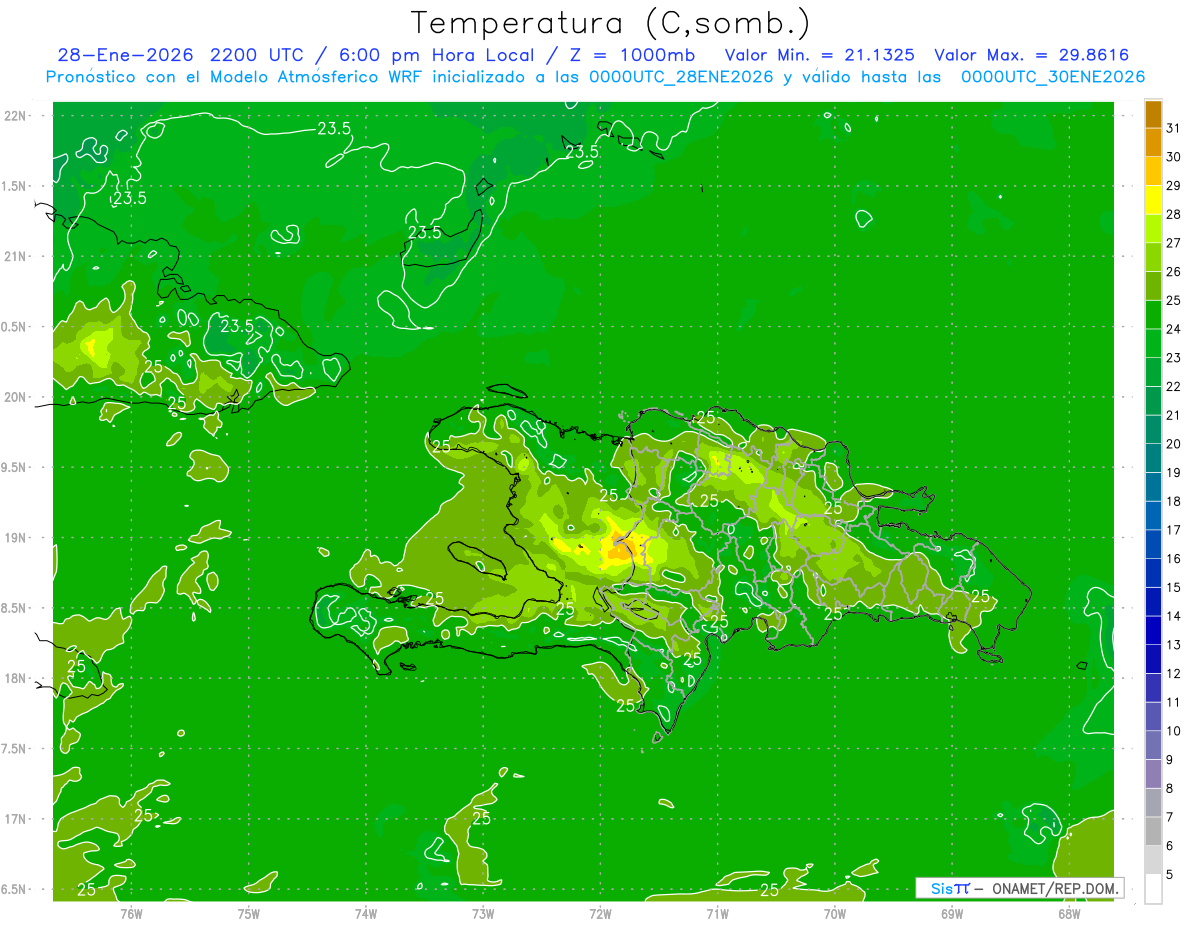Select the '0000UTC_30ENE2026' valid-until timestamp
This screenshot has width=1200, height=927.
click(x=1052, y=77)
